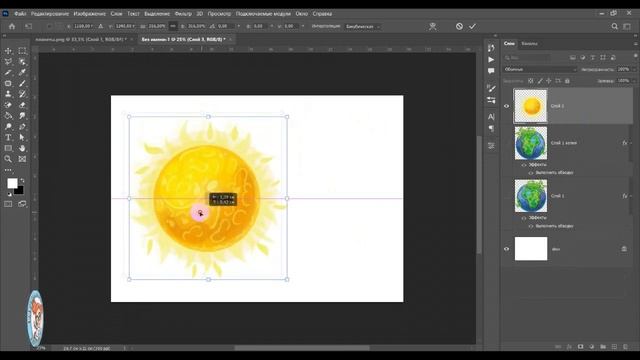
Task: Click the create new layer icon
Action: tap(614, 347)
